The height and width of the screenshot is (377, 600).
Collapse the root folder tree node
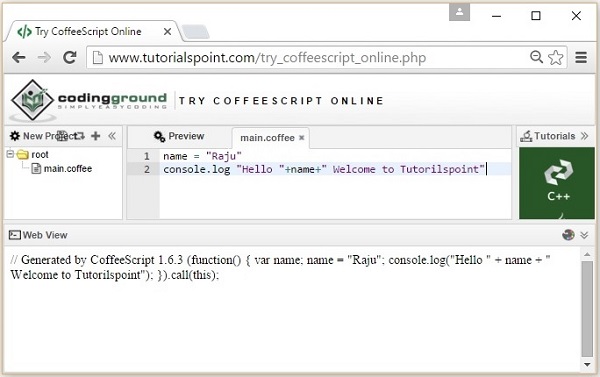point(10,154)
